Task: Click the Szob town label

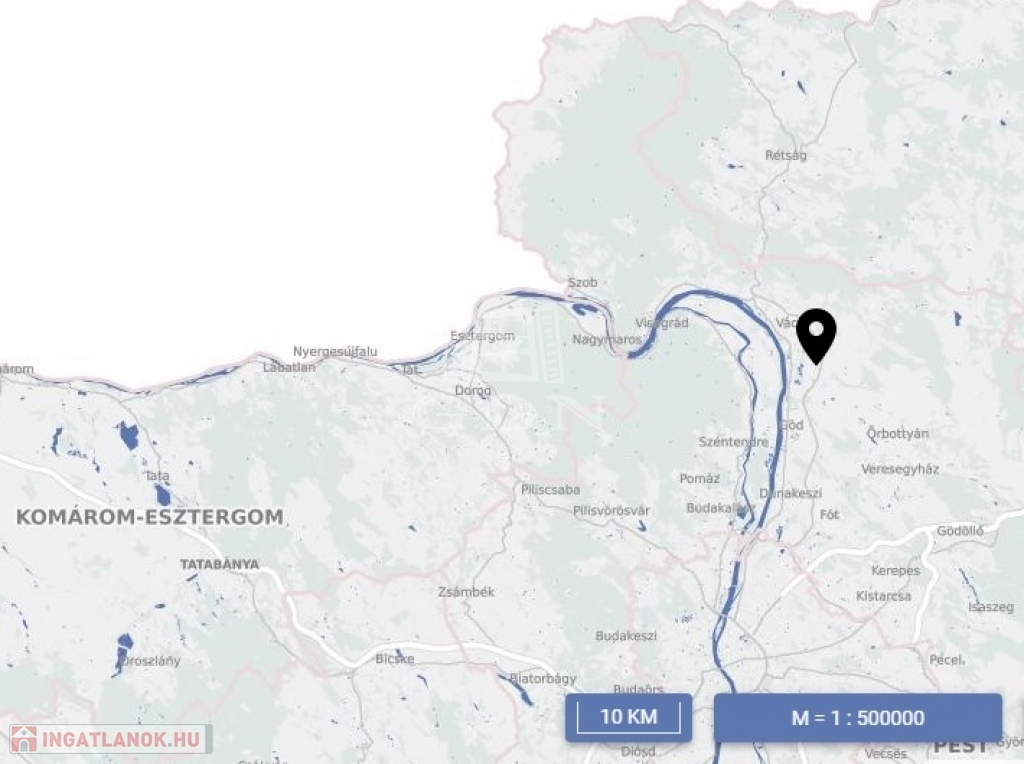Action: point(583,283)
